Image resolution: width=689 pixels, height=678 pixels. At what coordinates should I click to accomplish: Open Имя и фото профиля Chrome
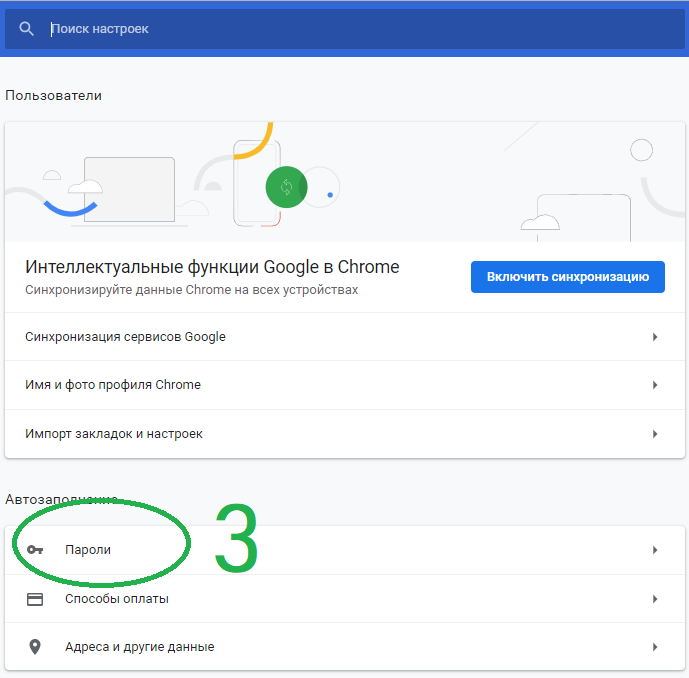(344, 385)
